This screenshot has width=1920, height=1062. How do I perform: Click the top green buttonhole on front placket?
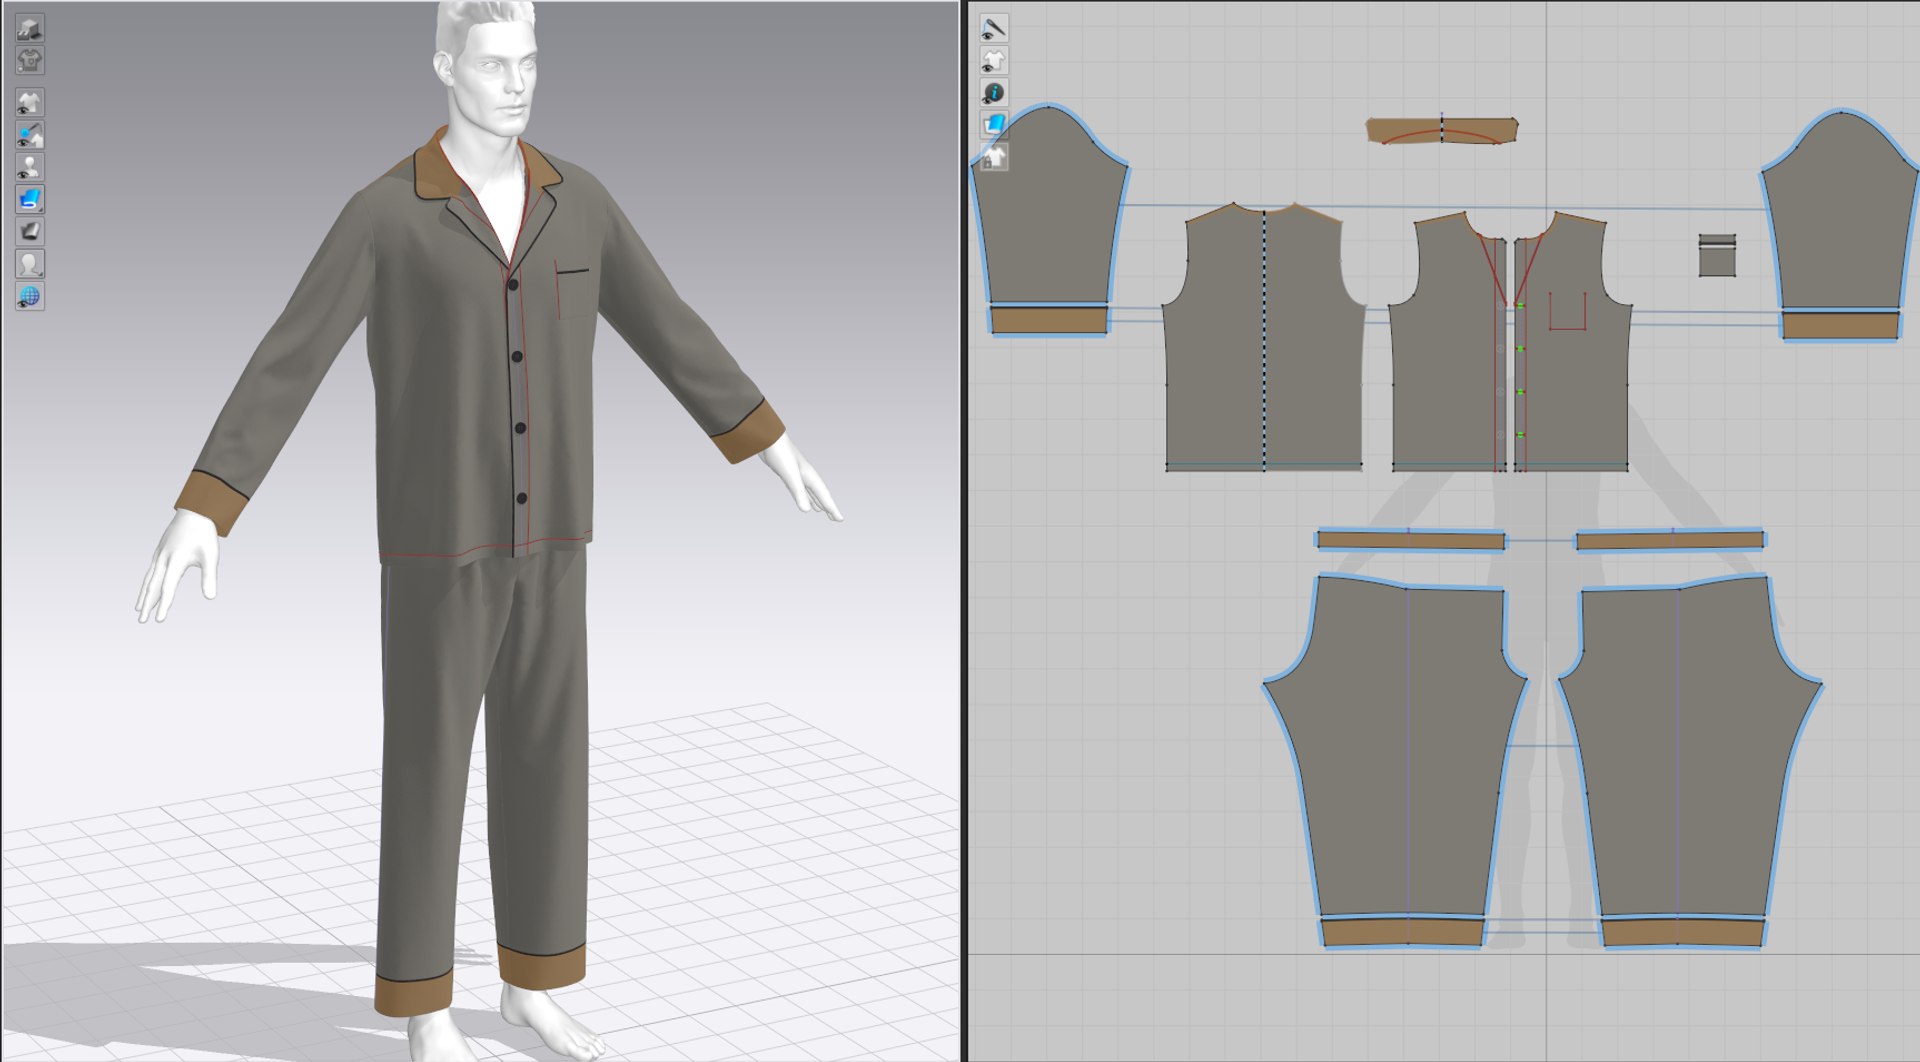coord(1520,305)
